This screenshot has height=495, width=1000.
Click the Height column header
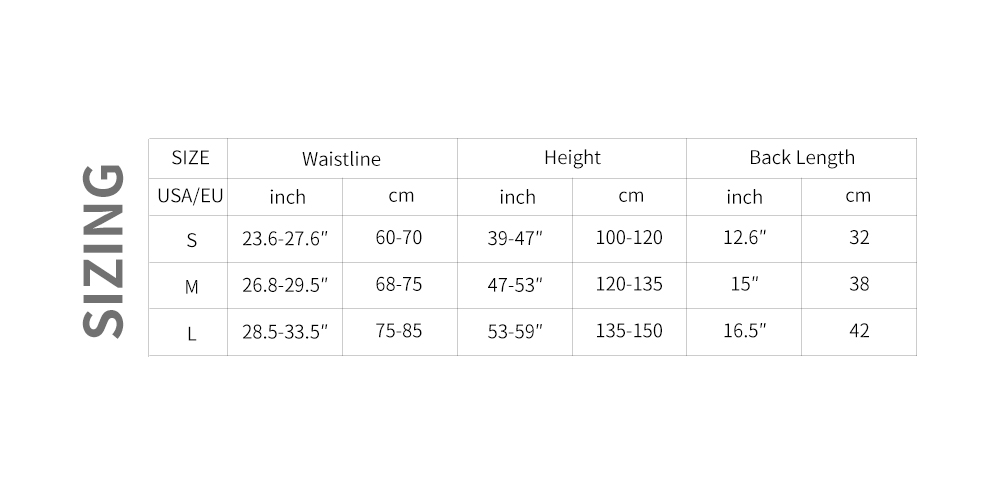point(572,158)
